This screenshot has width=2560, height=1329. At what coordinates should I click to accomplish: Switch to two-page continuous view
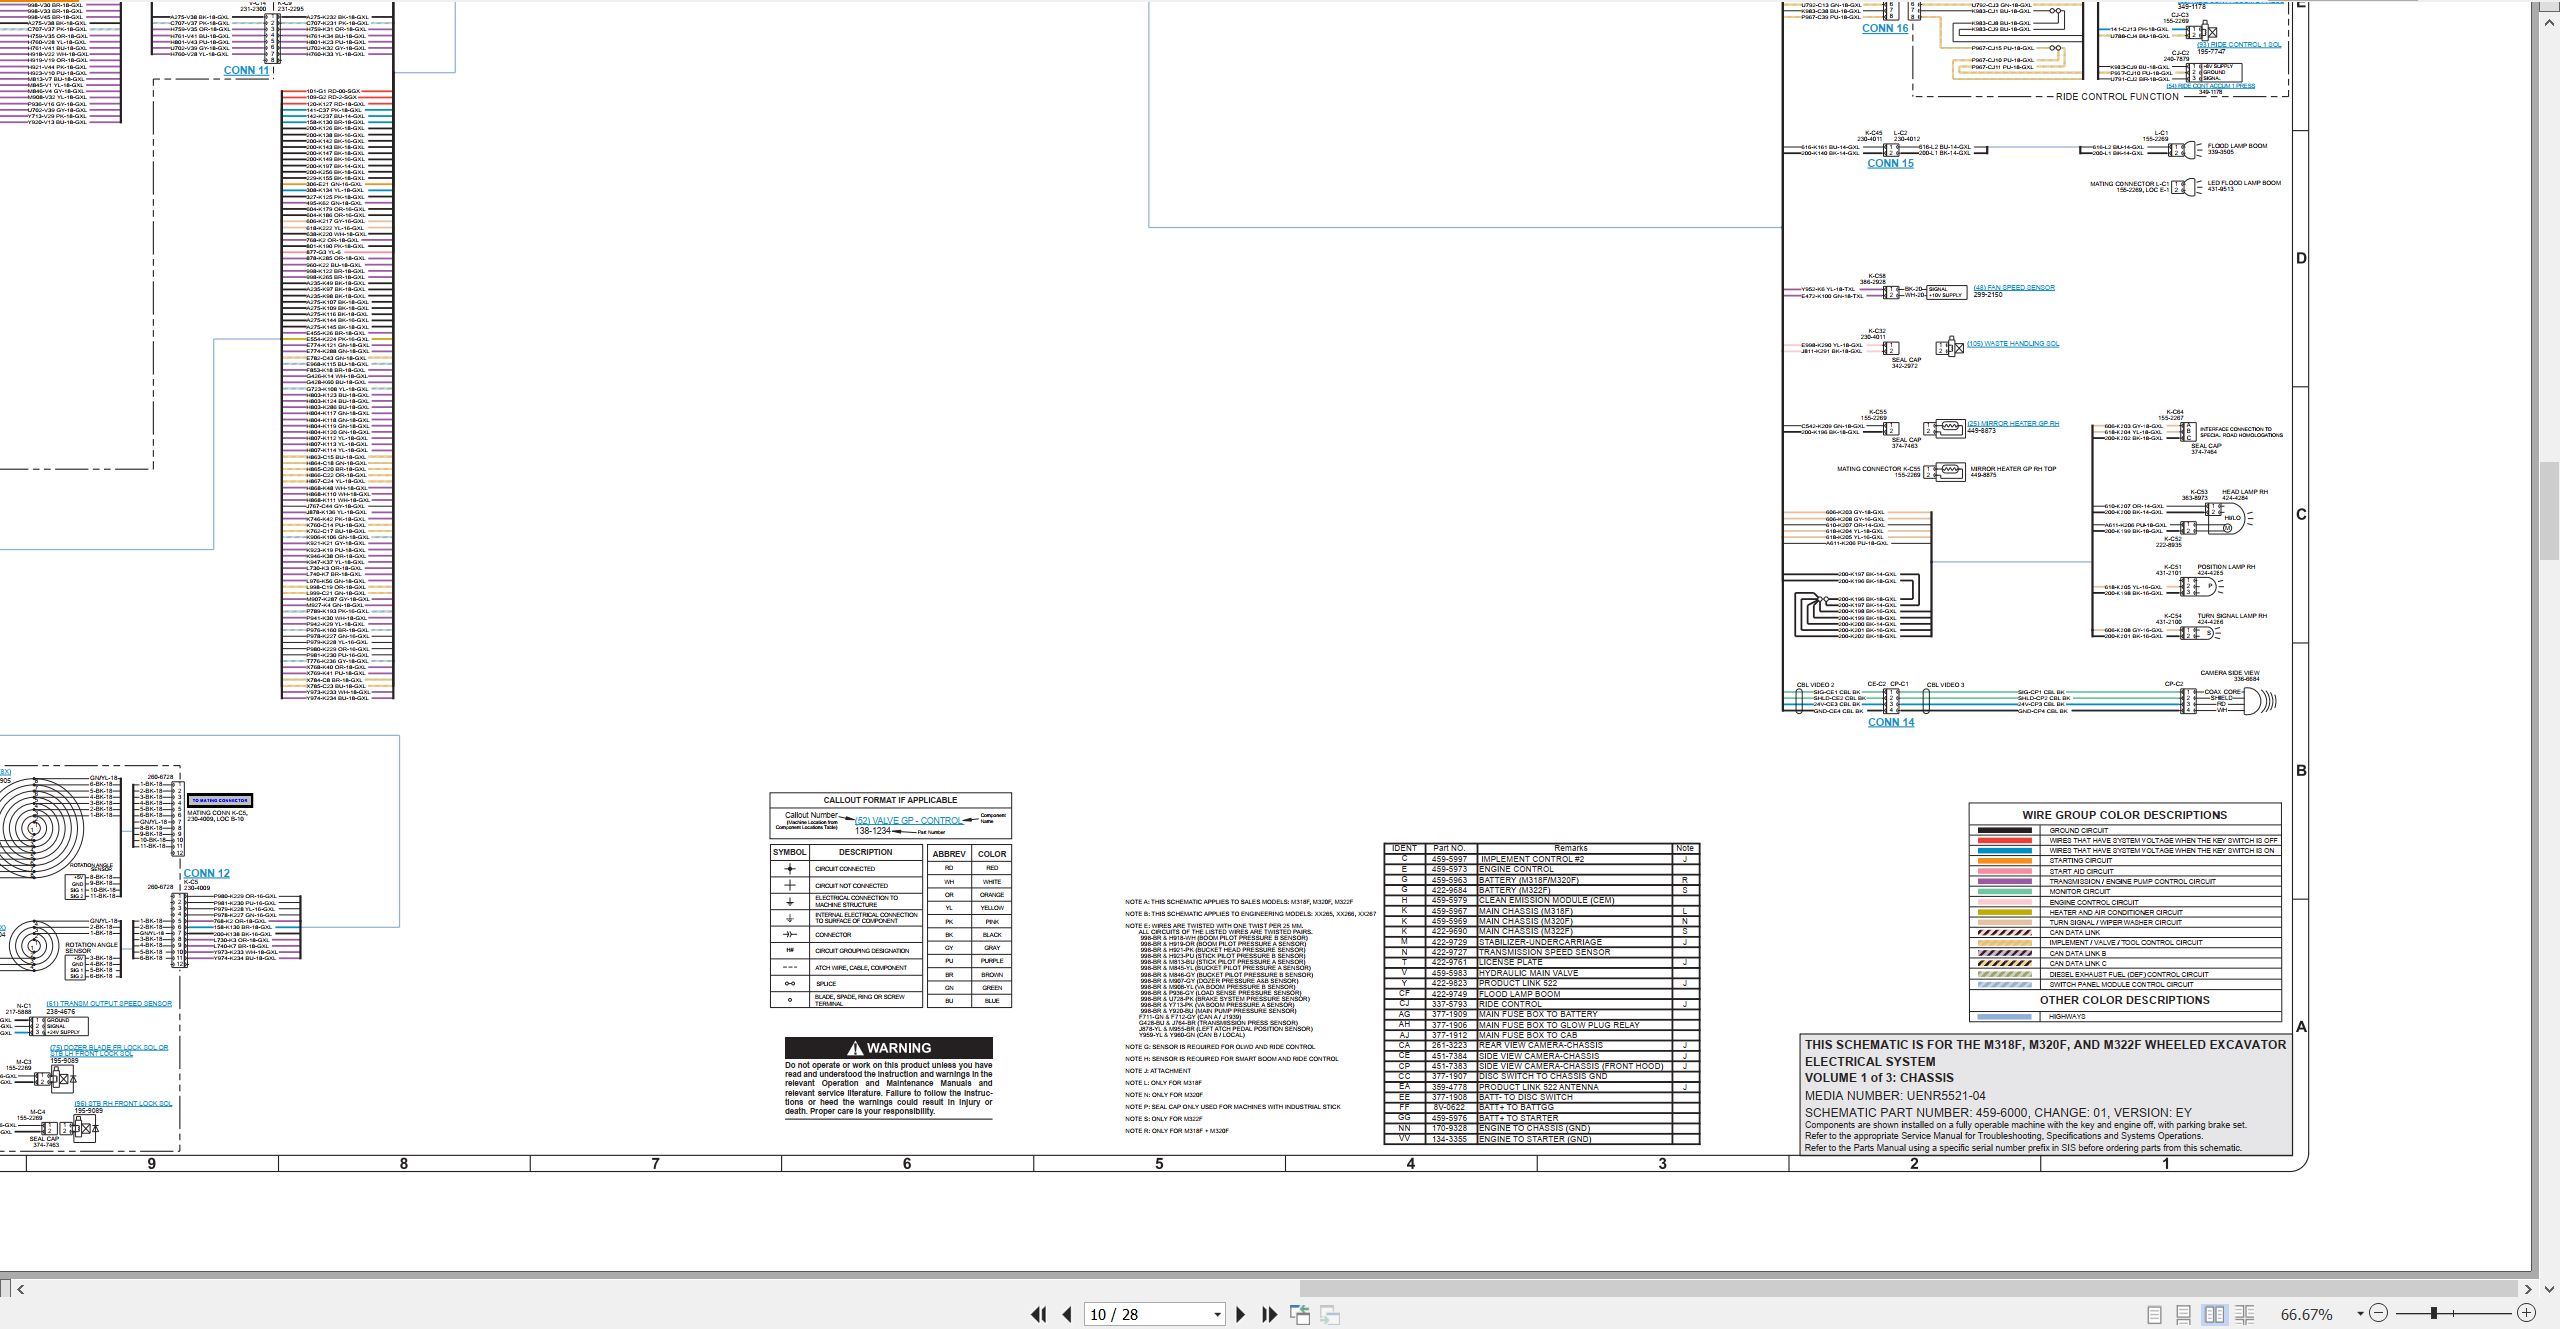(x=2244, y=1314)
